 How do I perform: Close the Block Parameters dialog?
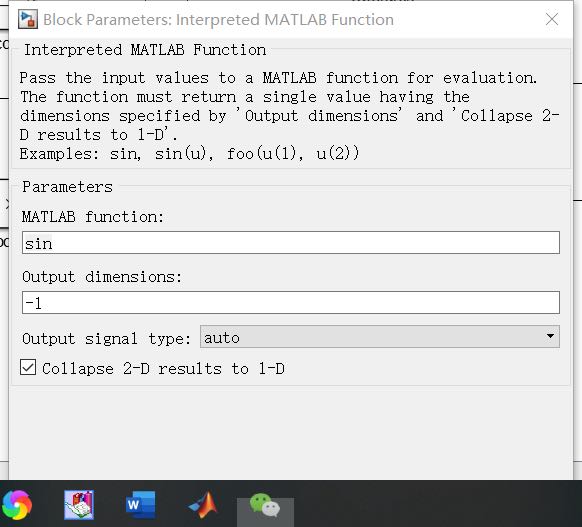click(552, 19)
